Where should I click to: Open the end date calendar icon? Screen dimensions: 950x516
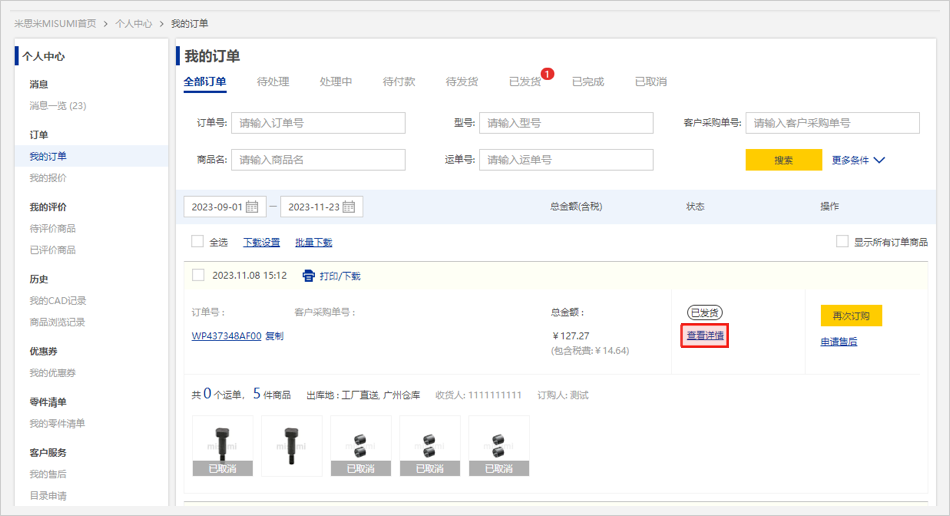pyautogui.click(x=349, y=207)
